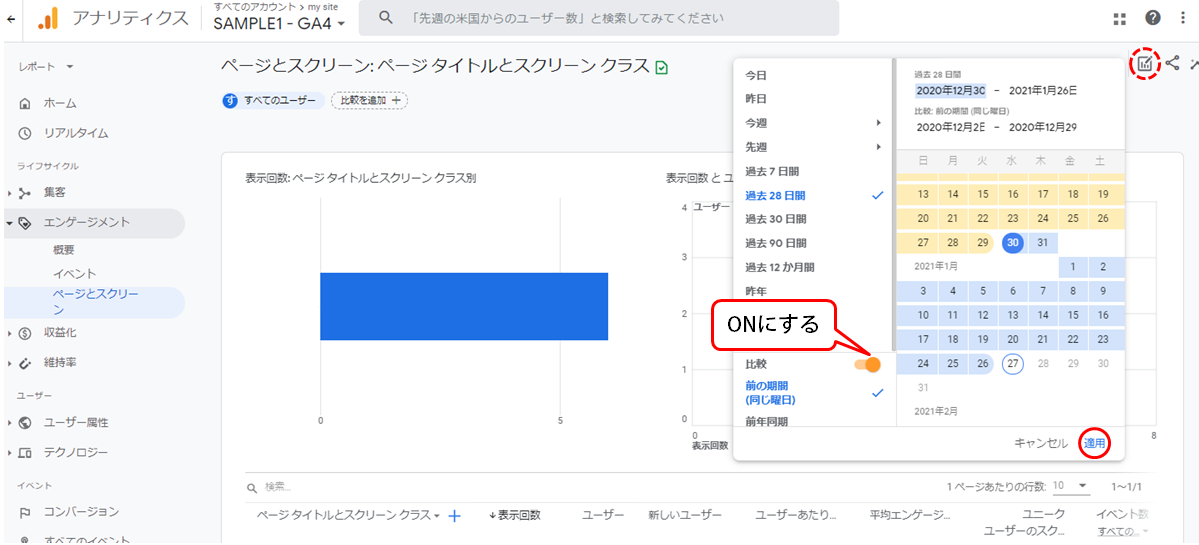Click the 適用 apply button
1199x545 pixels.
pyautogui.click(x=1094, y=443)
